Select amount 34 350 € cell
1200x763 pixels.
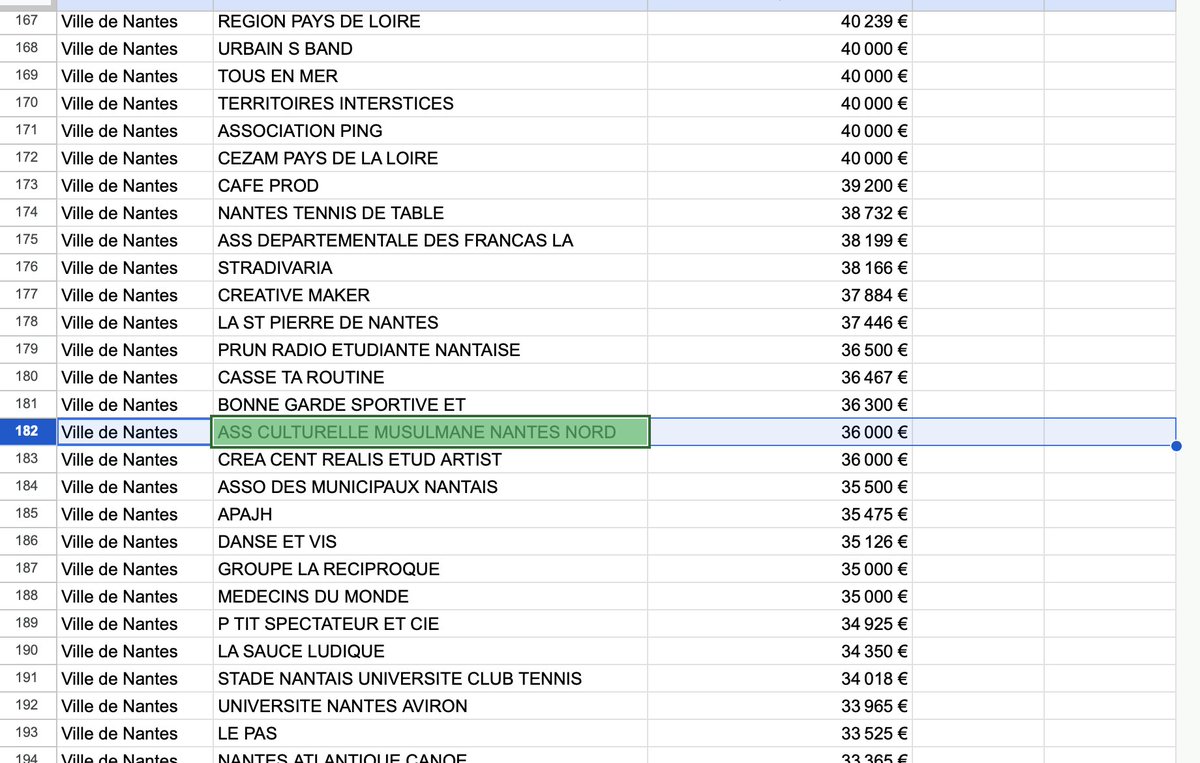coord(780,651)
